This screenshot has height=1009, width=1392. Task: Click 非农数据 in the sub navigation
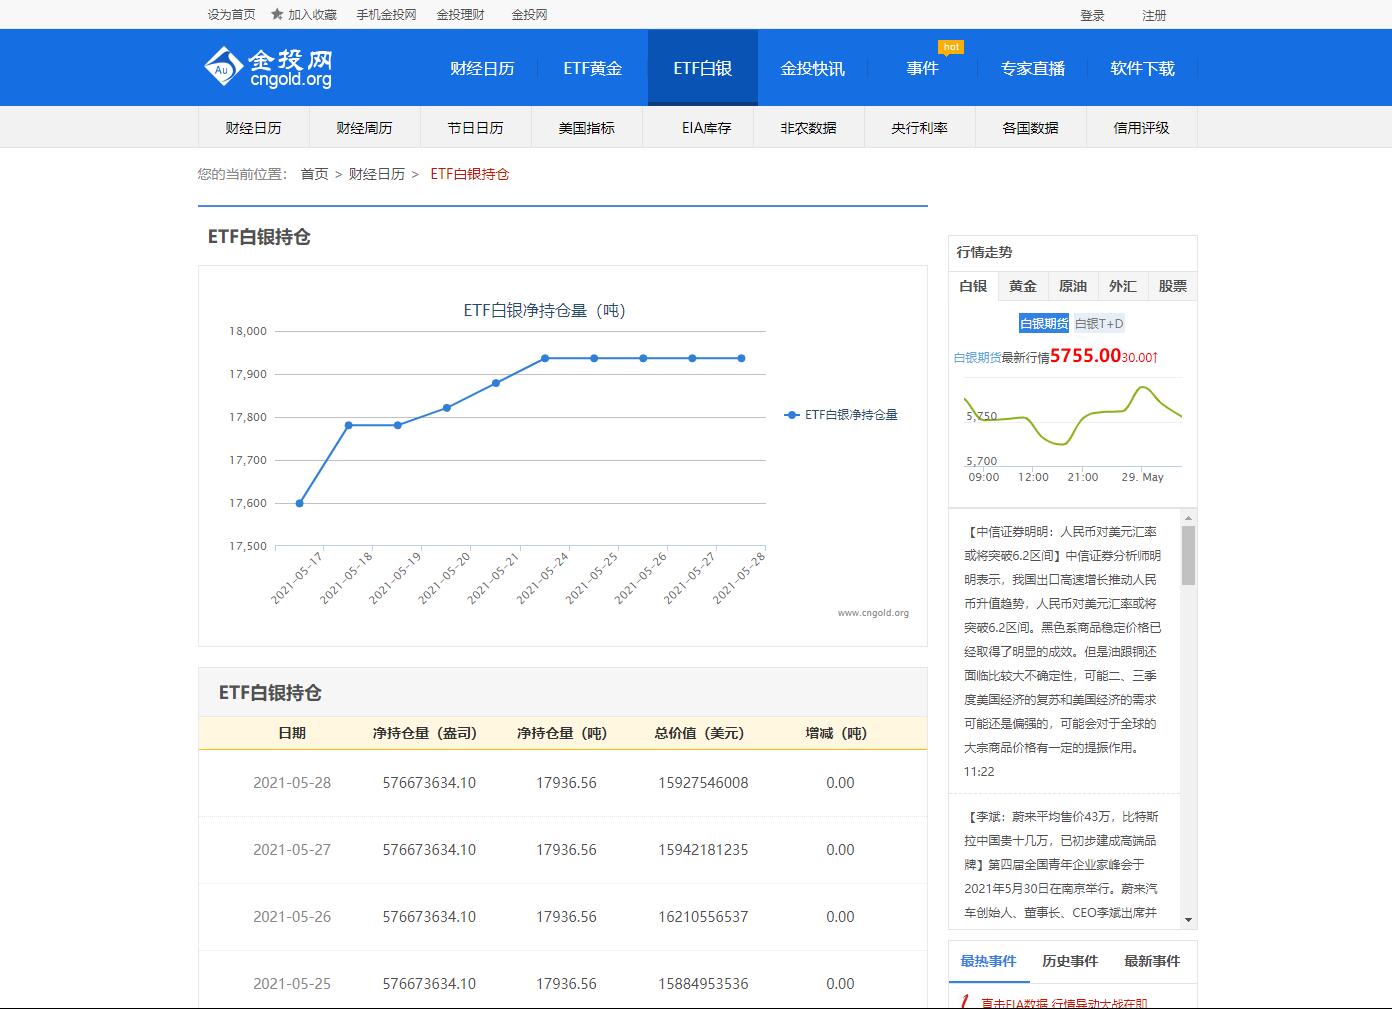pos(808,127)
